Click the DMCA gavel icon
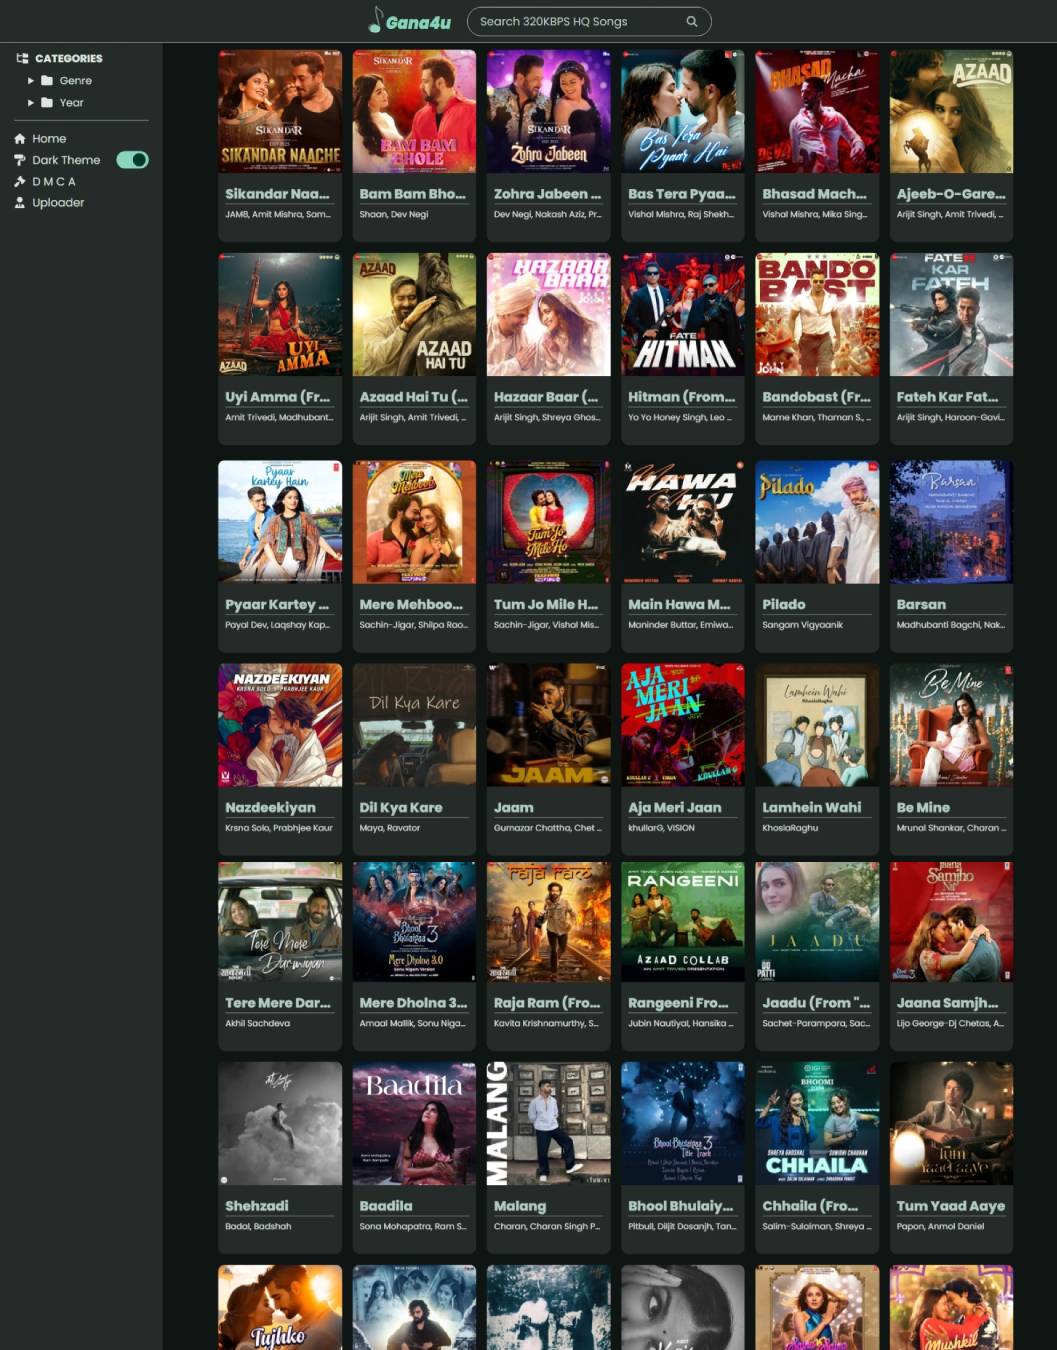The width and height of the screenshot is (1057, 1350). [20, 182]
